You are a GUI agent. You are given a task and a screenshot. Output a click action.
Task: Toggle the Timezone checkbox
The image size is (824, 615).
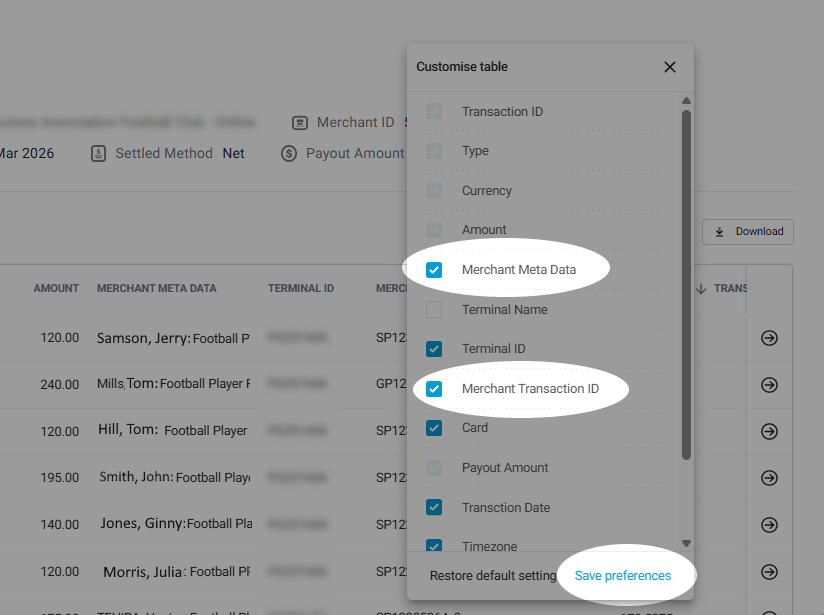434,545
